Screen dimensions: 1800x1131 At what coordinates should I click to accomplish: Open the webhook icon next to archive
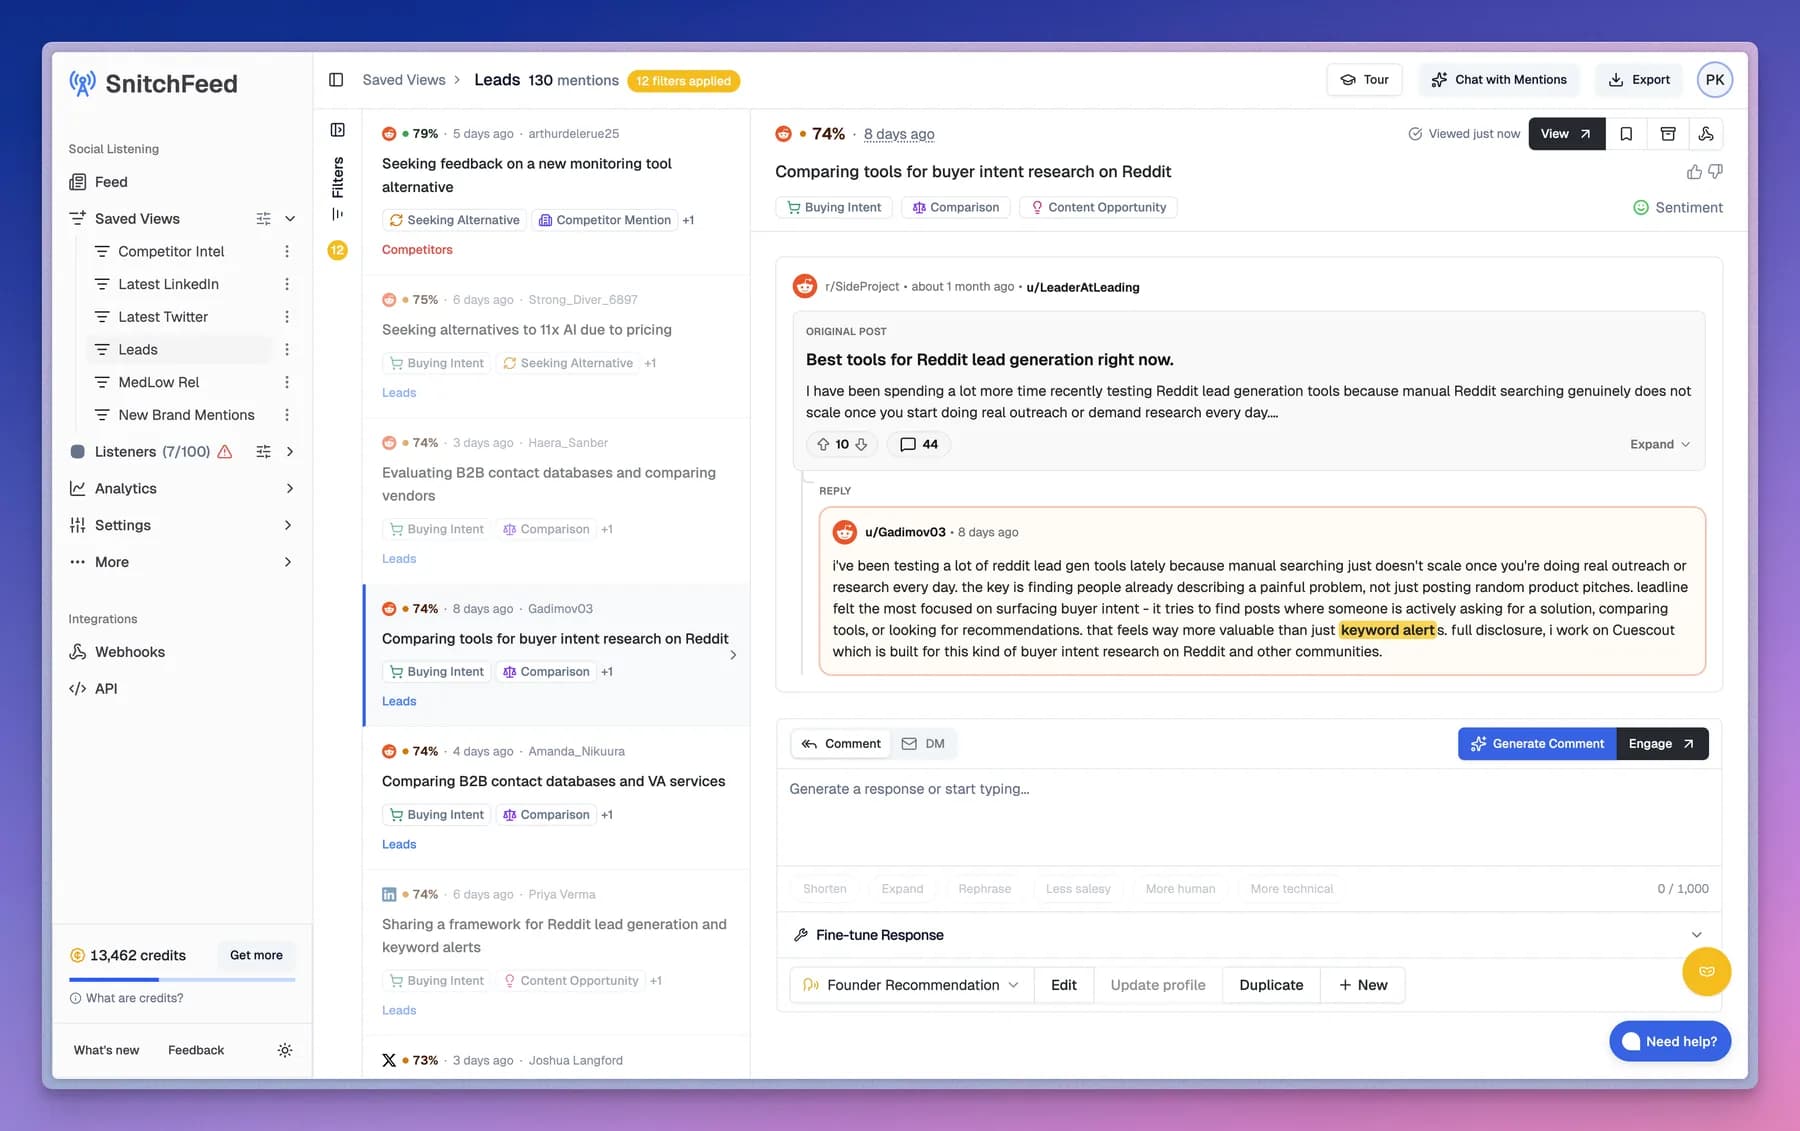pos(1706,134)
